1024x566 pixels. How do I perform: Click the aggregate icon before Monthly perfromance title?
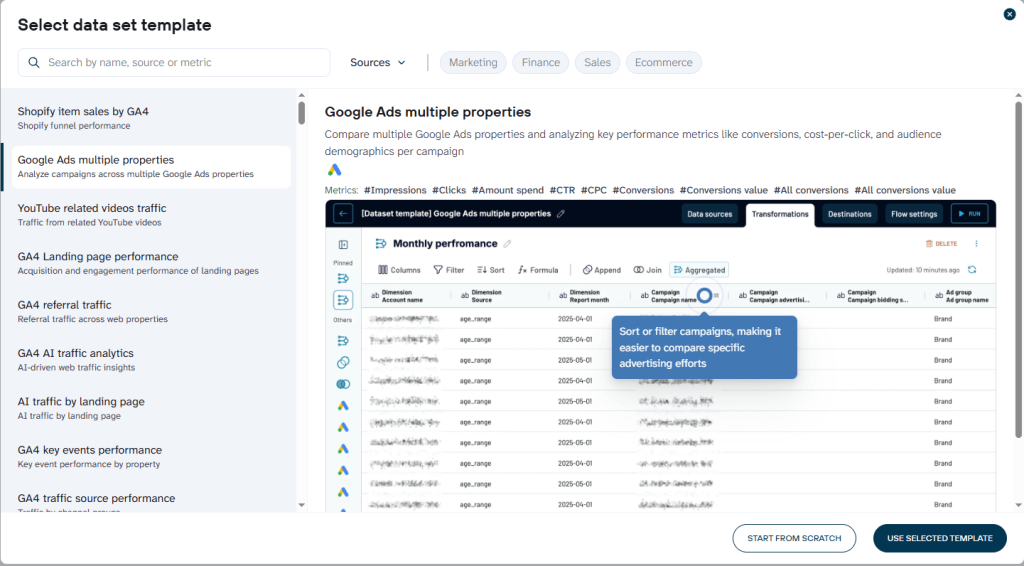click(x=381, y=244)
